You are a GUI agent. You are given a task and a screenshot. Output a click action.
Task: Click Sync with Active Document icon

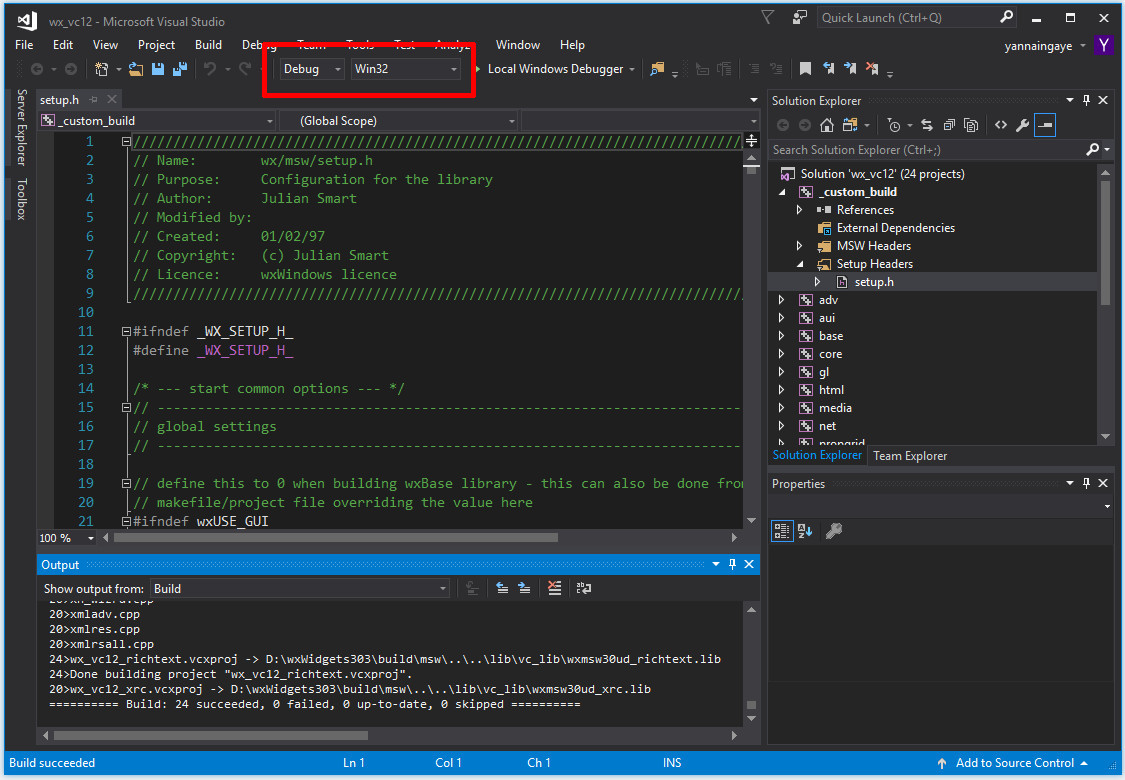click(x=927, y=125)
